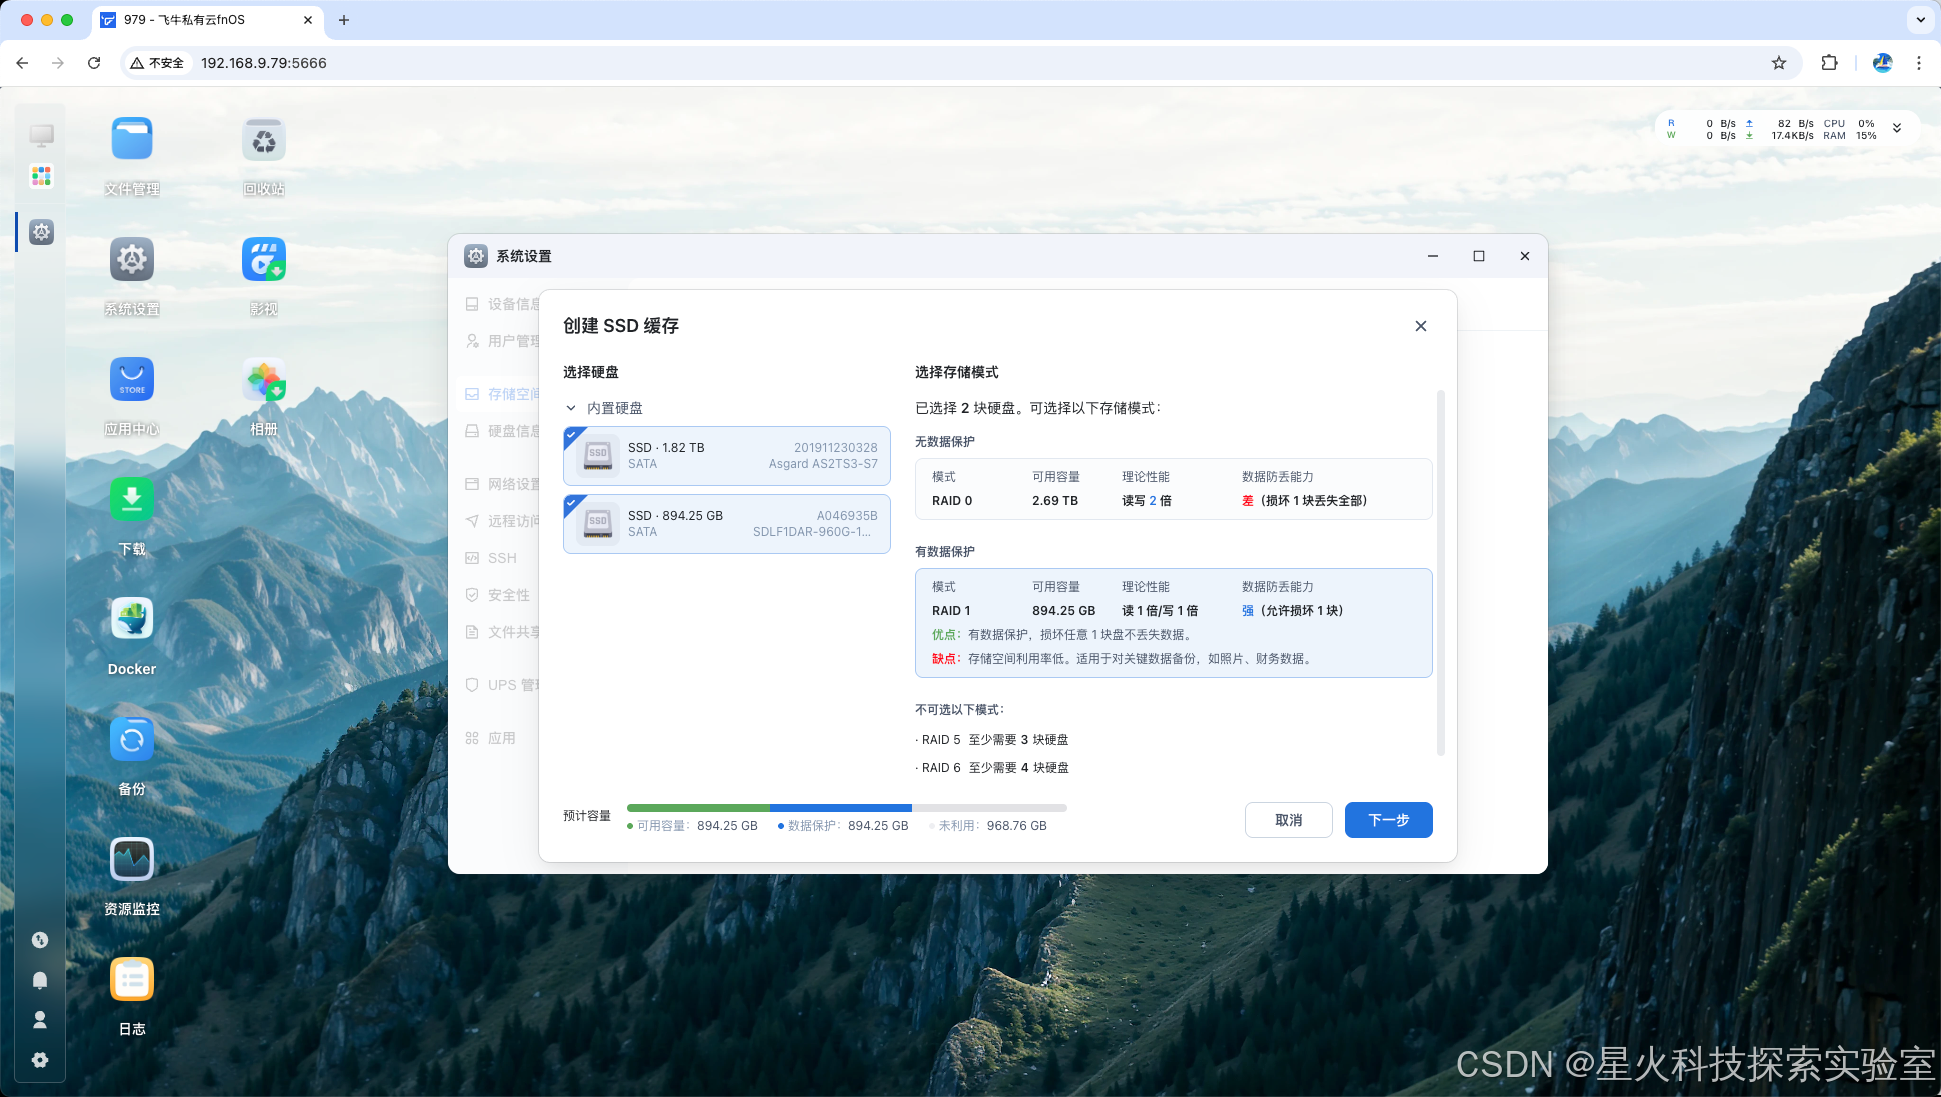Select SSH in settings sidebar
This screenshot has width=1941, height=1097.
click(502, 558)
